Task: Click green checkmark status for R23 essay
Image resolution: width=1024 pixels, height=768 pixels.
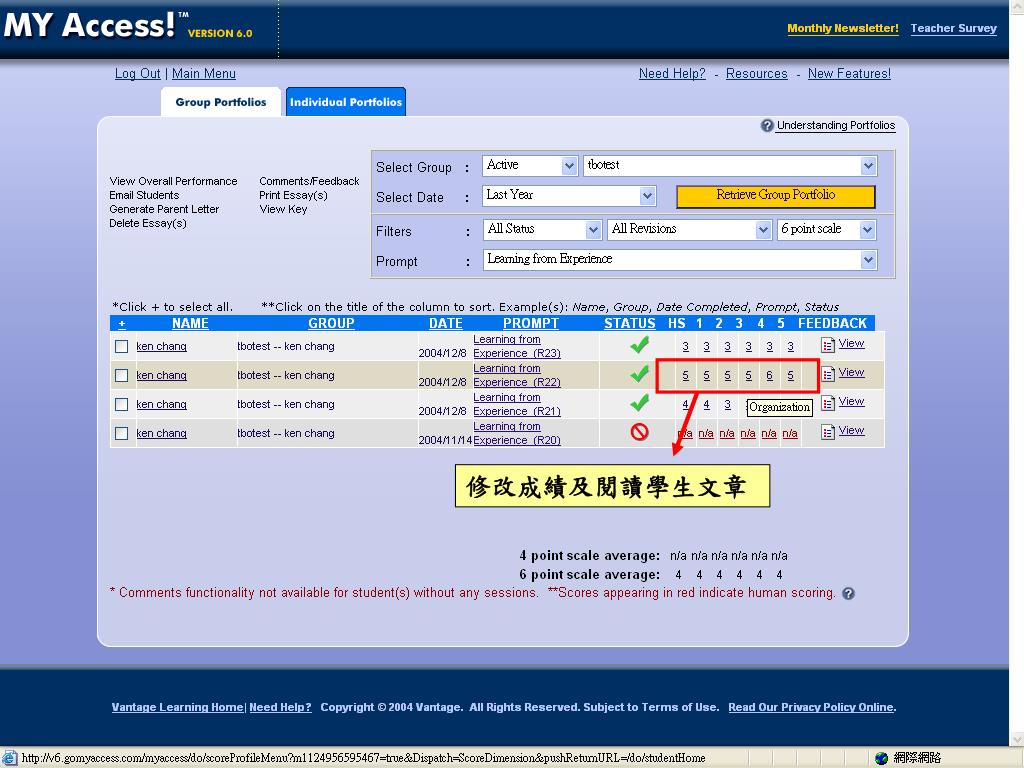Action: (x=639, y=344)
